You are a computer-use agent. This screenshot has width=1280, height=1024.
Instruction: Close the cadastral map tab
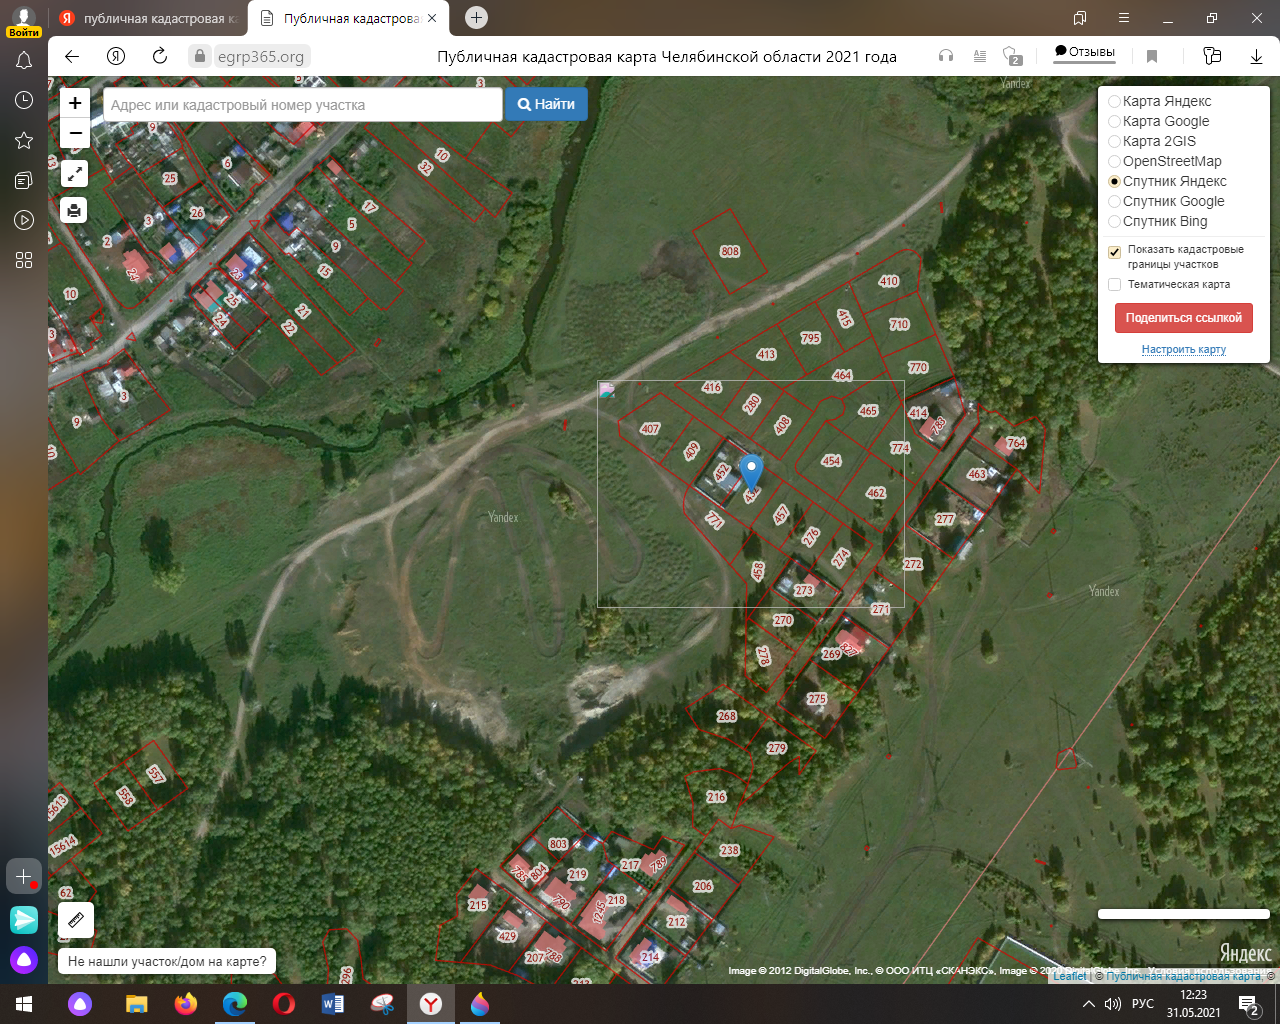pos(432,18)
